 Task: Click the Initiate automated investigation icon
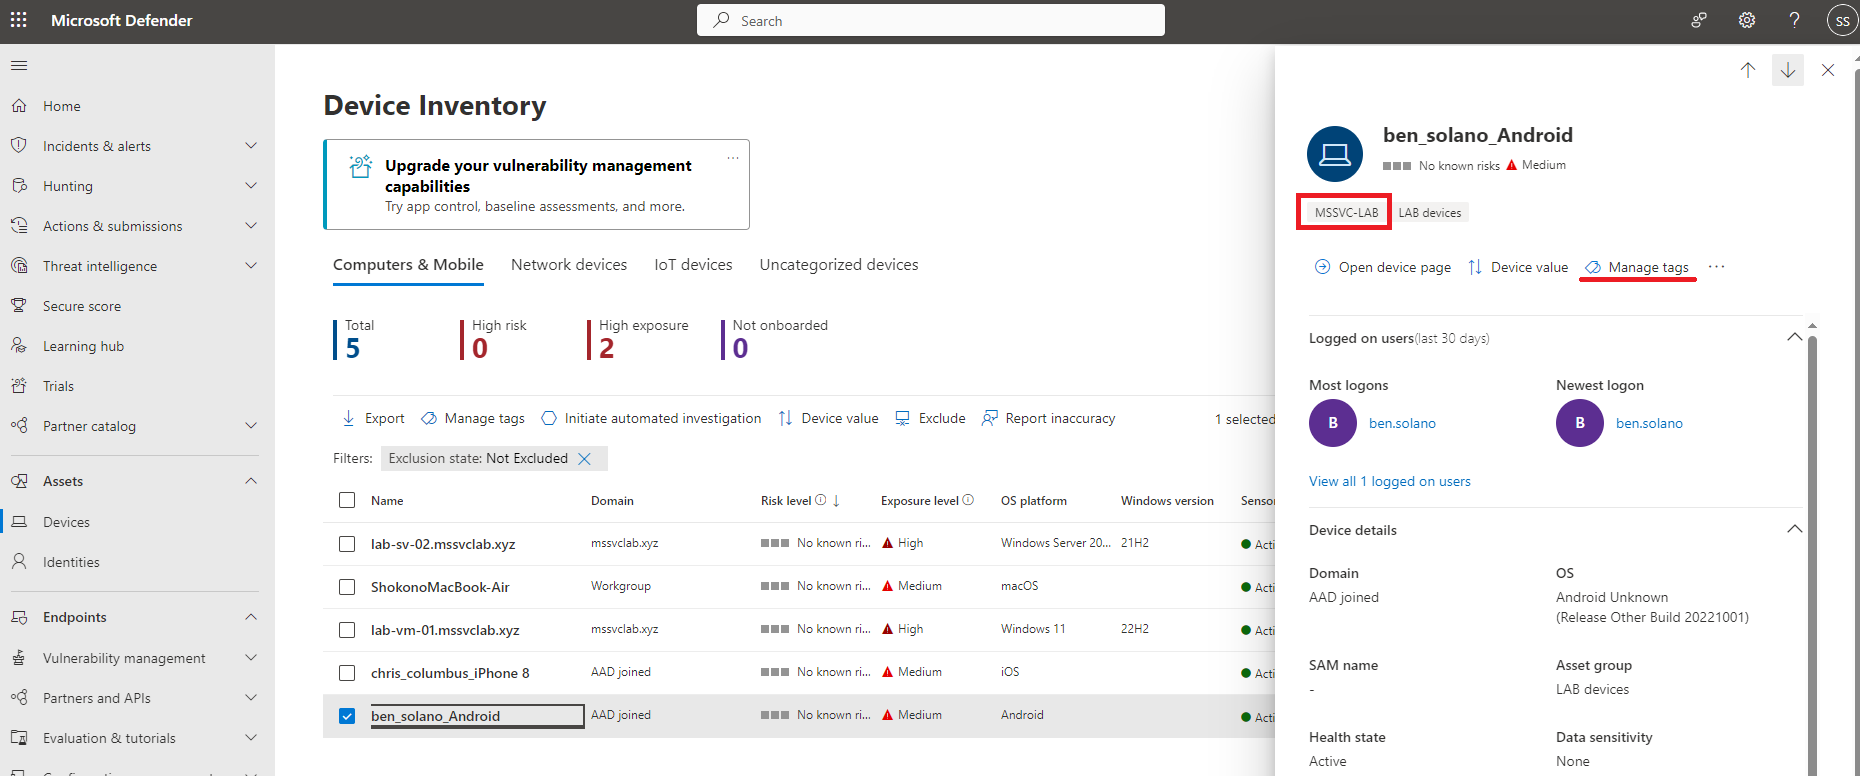(x=549, y=418)
